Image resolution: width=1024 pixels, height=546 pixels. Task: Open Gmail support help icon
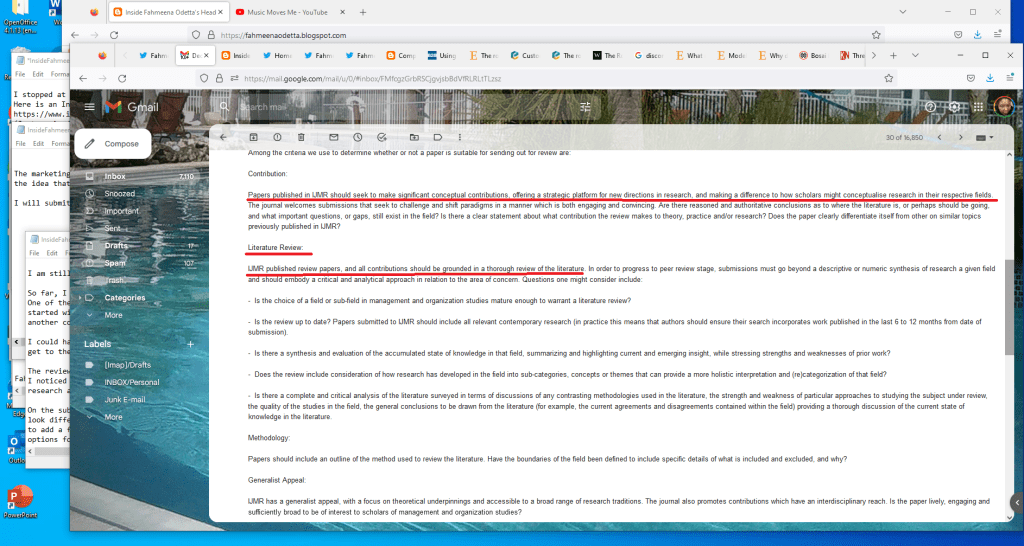click(x=930, y=107)
